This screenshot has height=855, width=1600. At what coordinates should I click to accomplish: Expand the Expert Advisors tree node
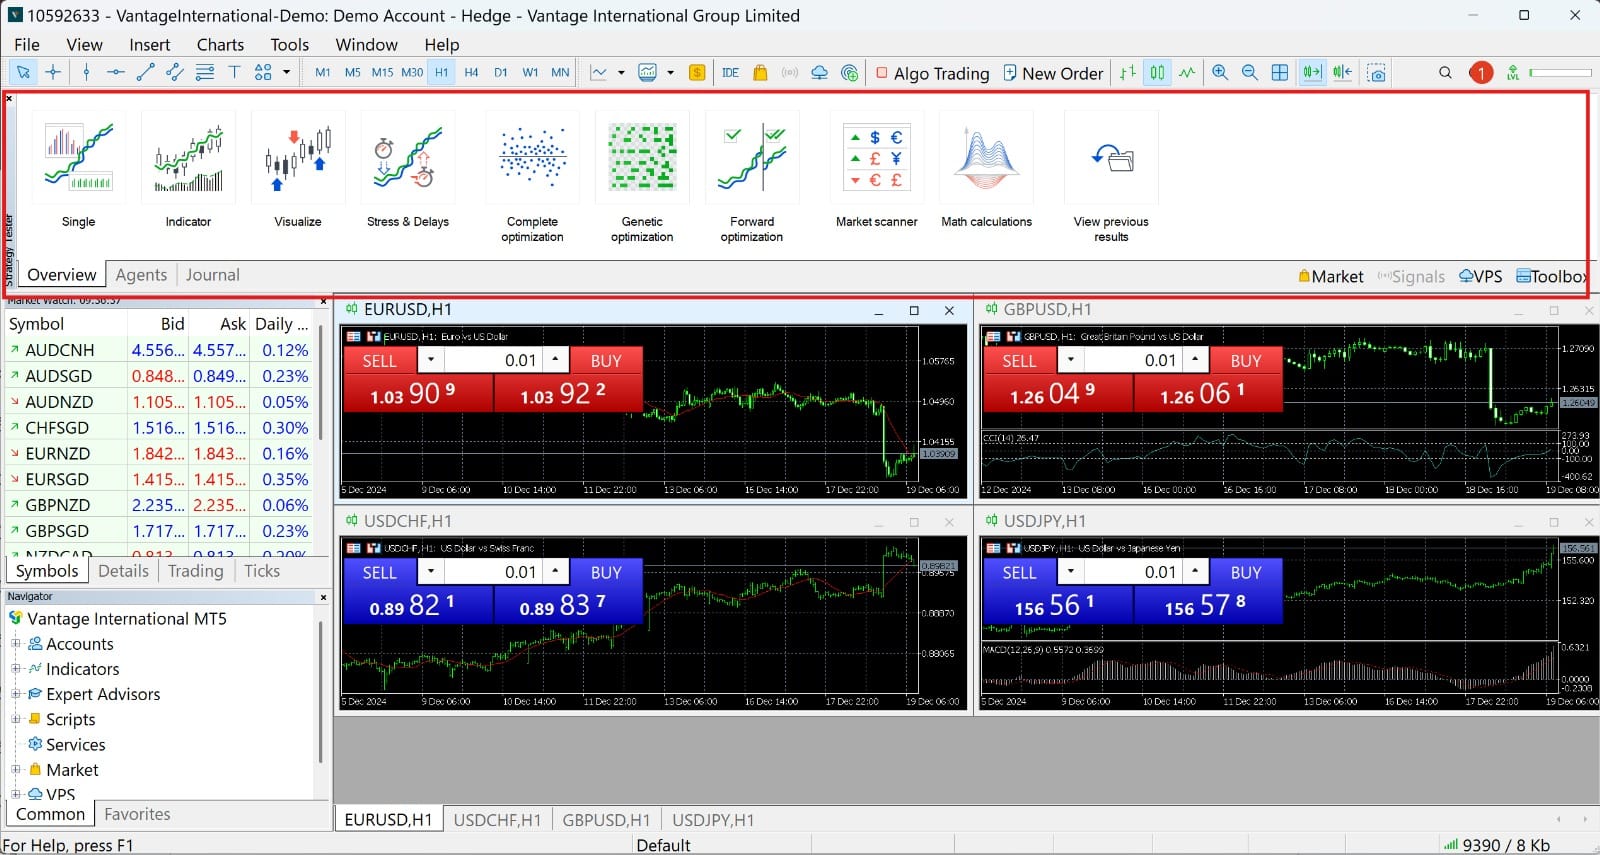point(16,694)
